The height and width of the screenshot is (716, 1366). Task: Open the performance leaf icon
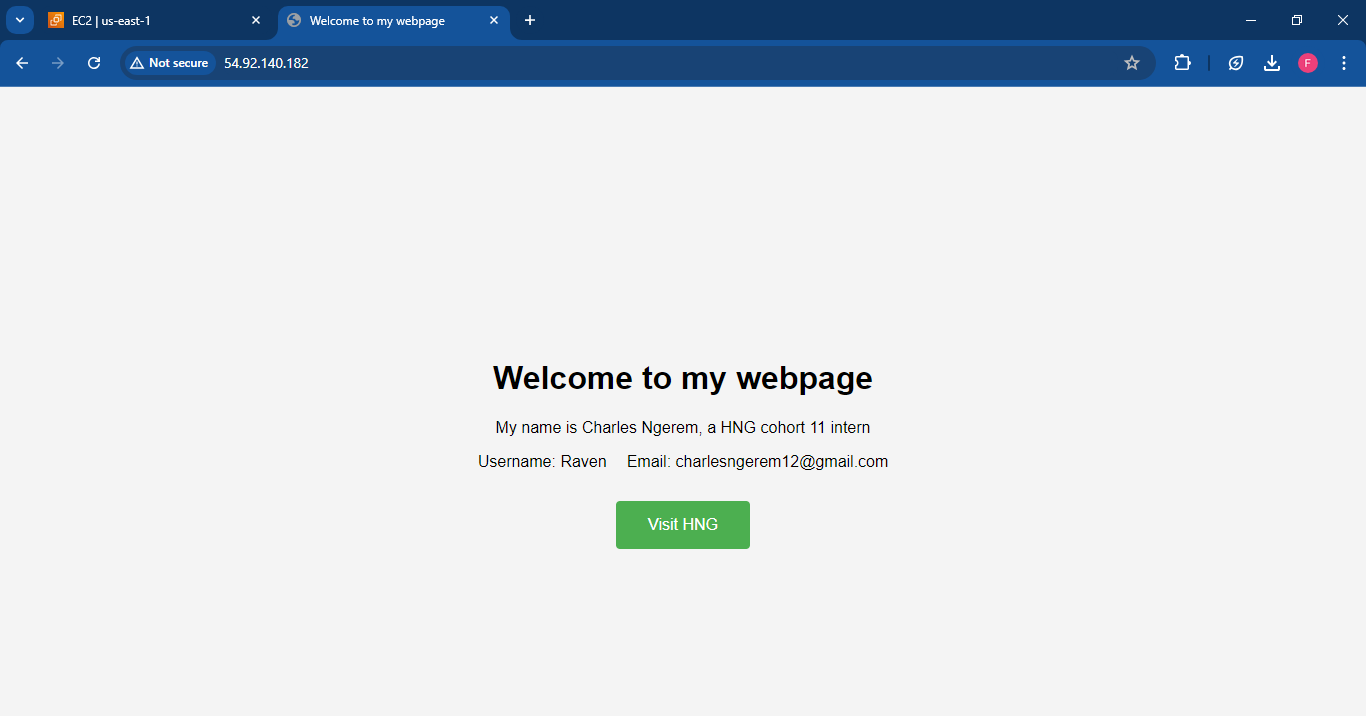pyautogui.click(x=1236, y=62)
